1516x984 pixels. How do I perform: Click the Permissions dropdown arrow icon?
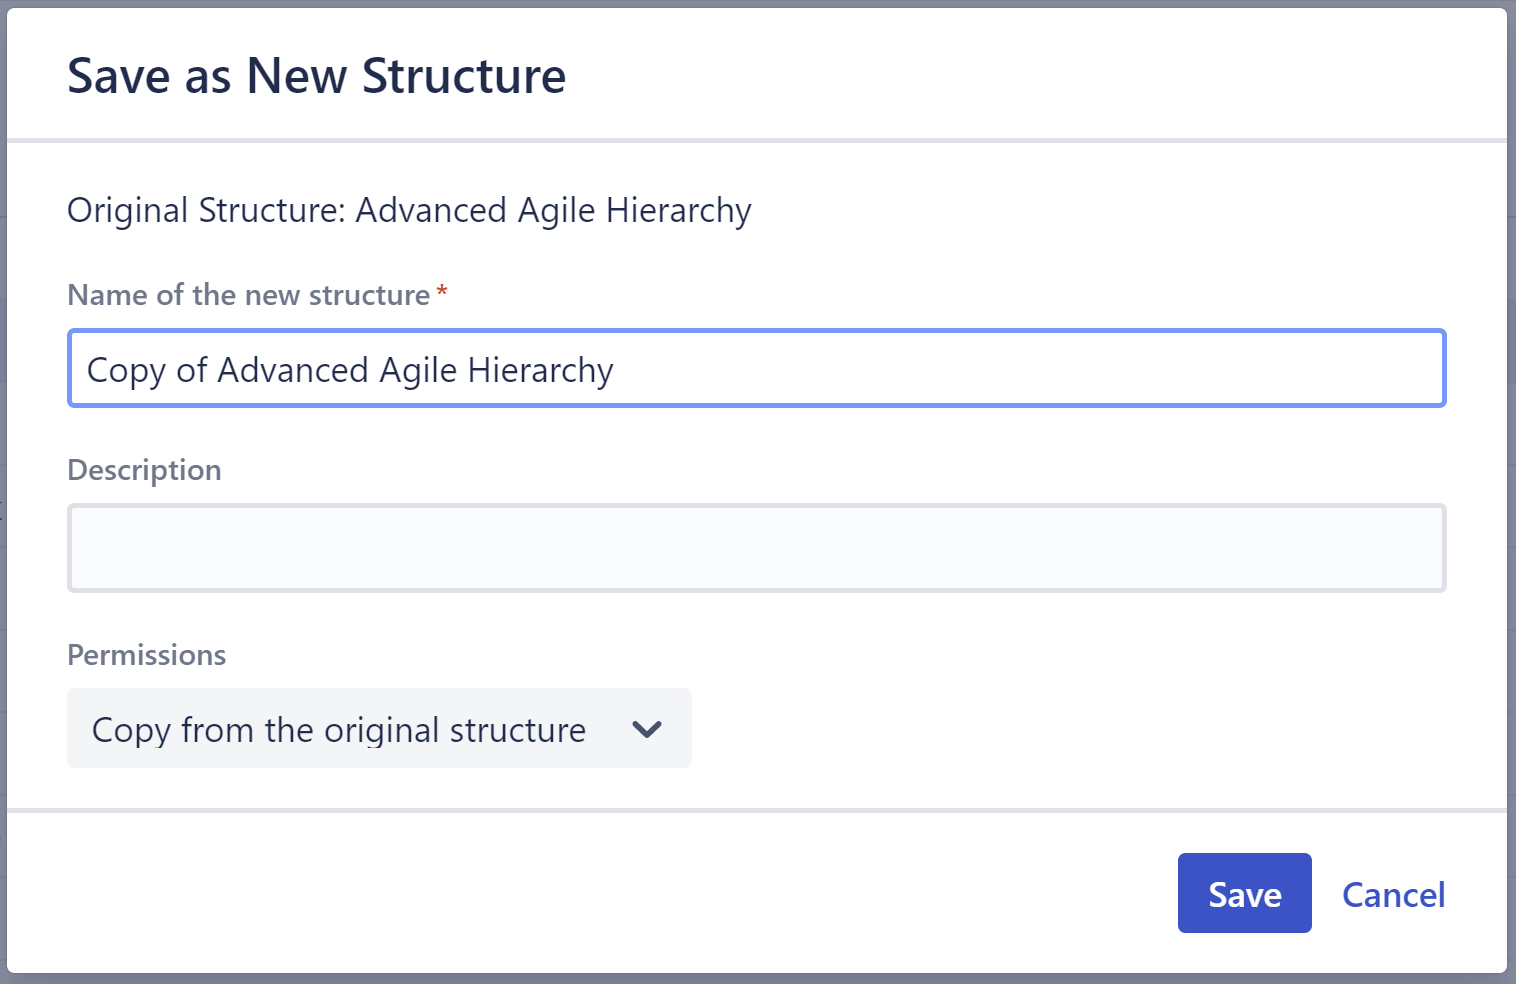click(646, 729)
